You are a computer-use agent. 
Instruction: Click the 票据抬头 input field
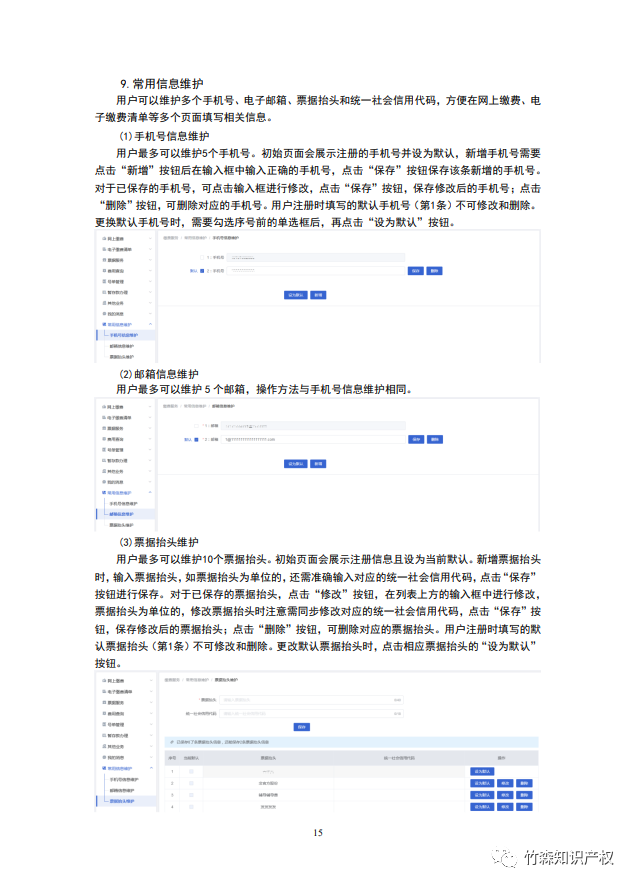311,700
